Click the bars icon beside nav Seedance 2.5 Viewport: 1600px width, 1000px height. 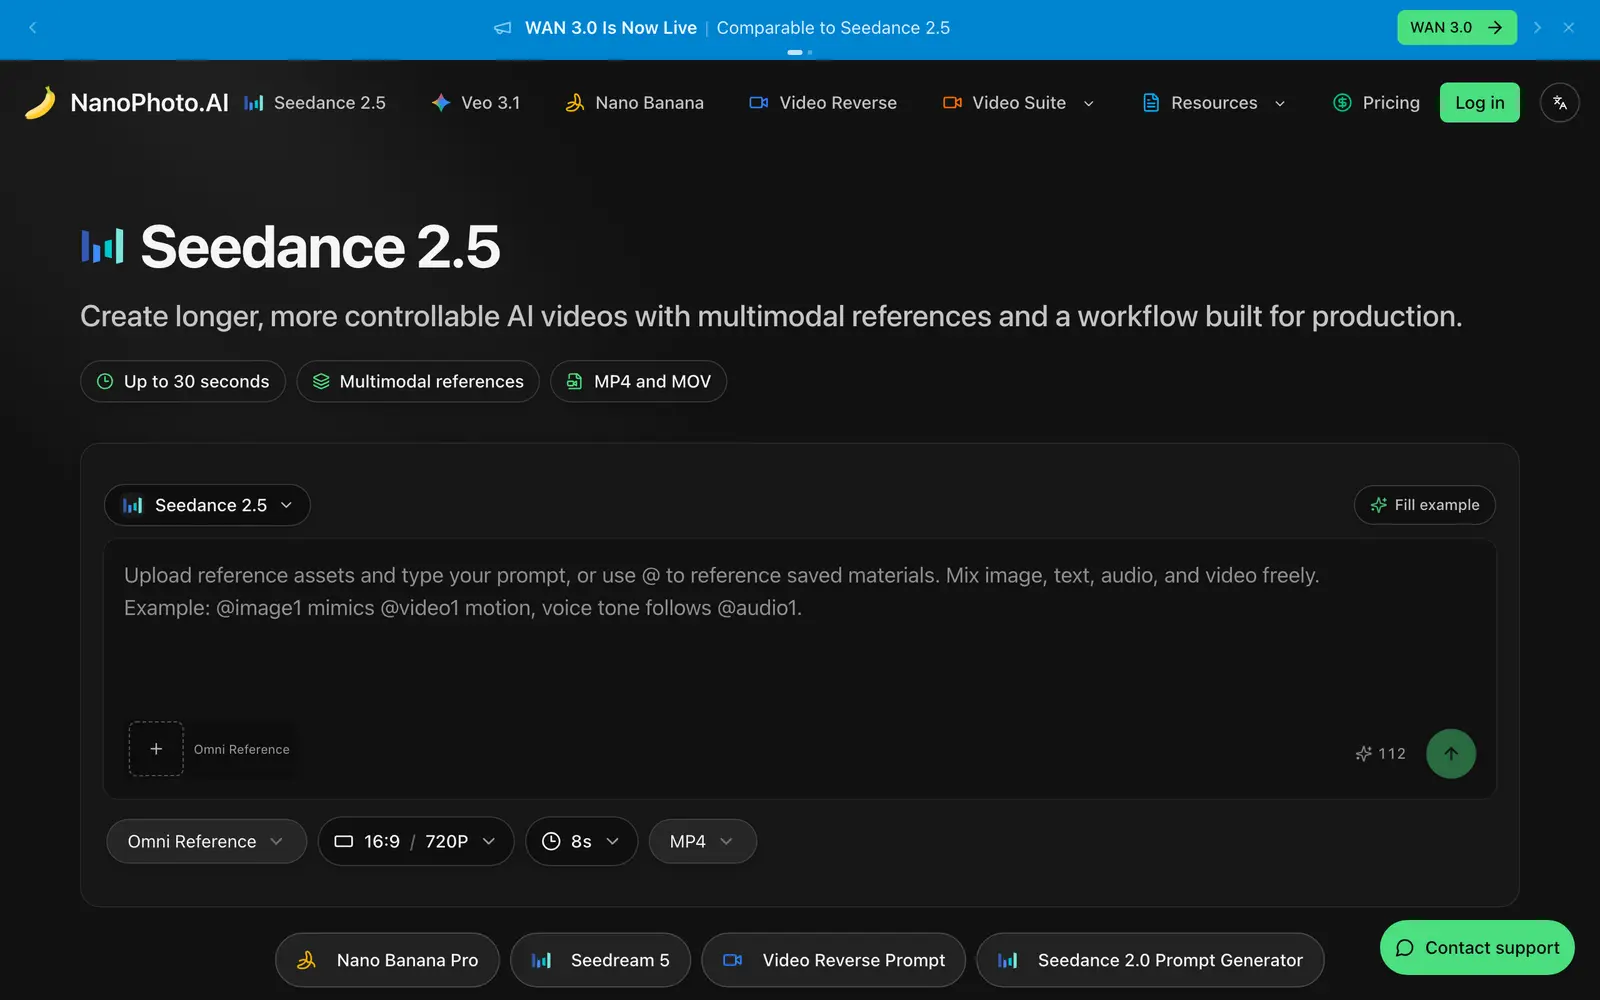[x=254, y=103]
